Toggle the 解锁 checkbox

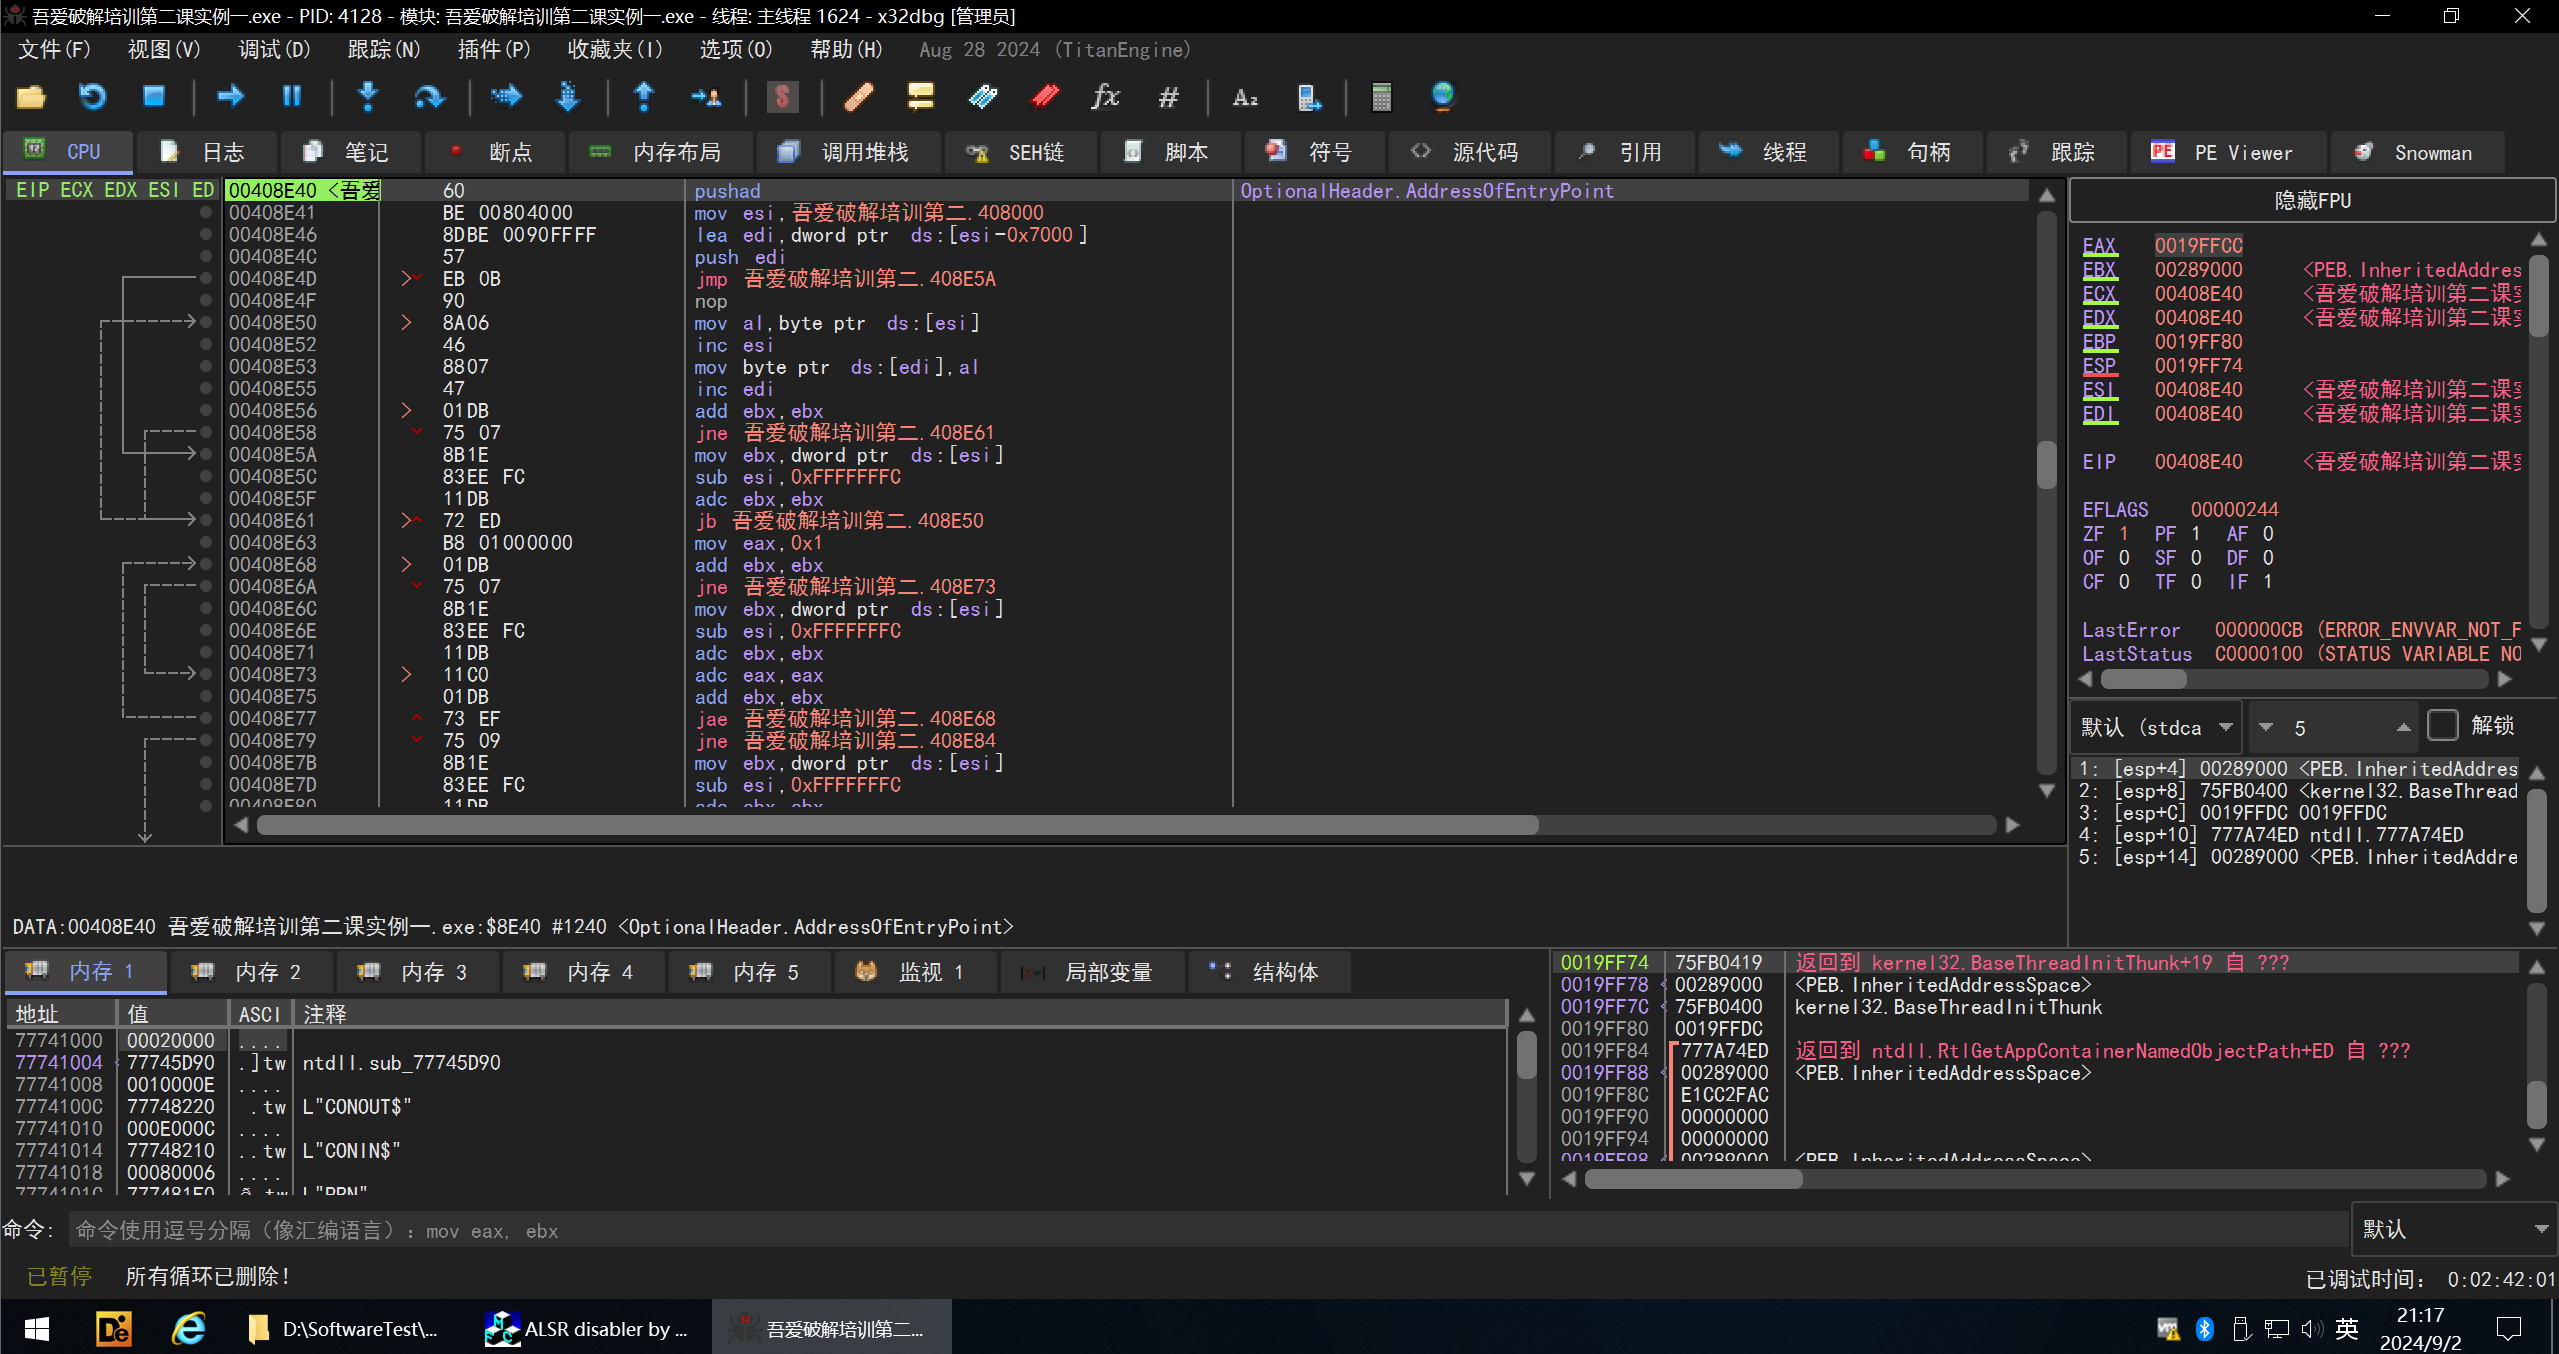pos(2442,726)
